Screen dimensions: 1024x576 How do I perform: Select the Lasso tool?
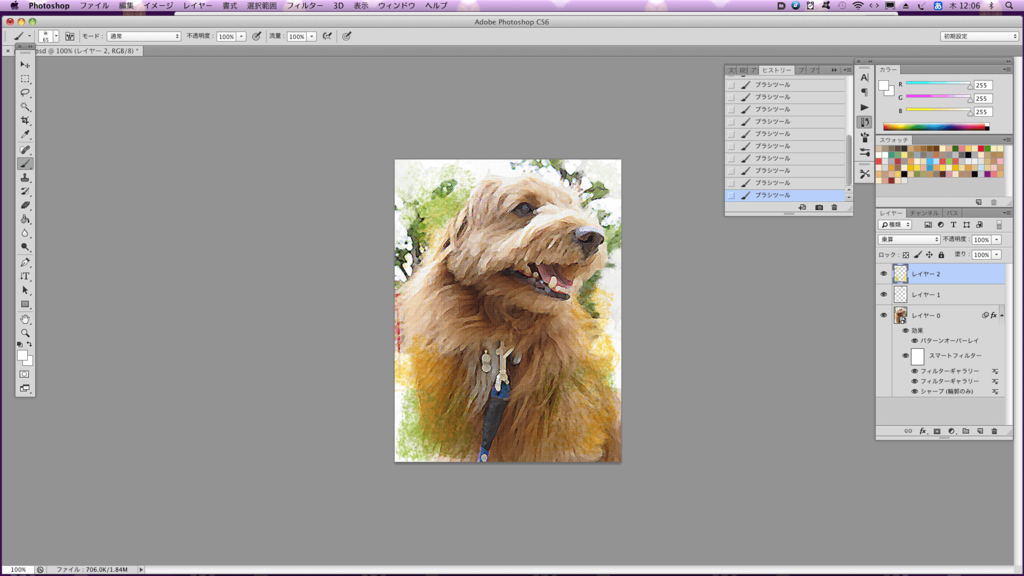[x=25, y=93]
